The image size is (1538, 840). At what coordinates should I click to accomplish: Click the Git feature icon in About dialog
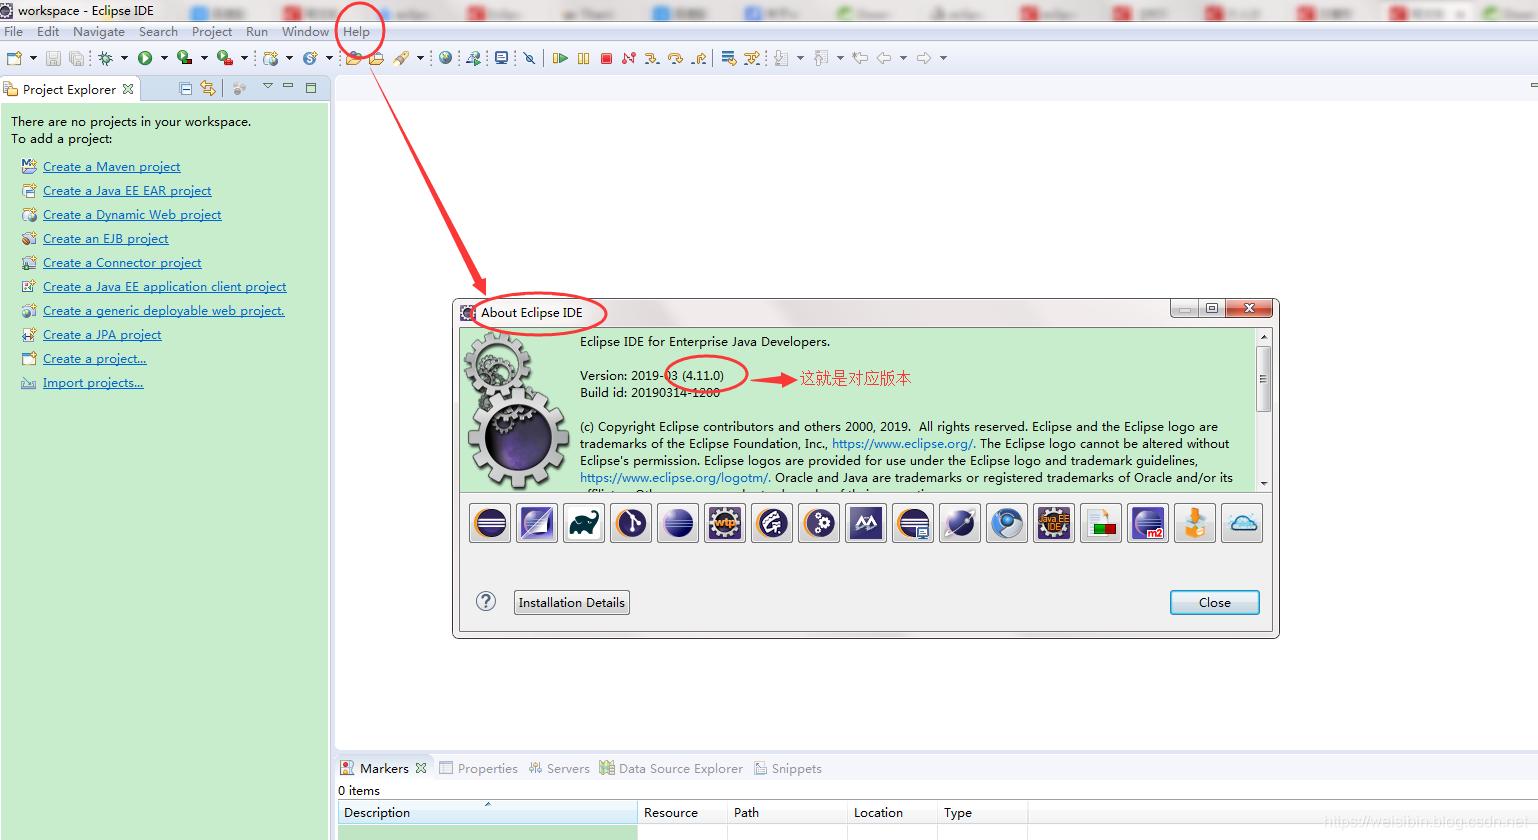[631, 523]
